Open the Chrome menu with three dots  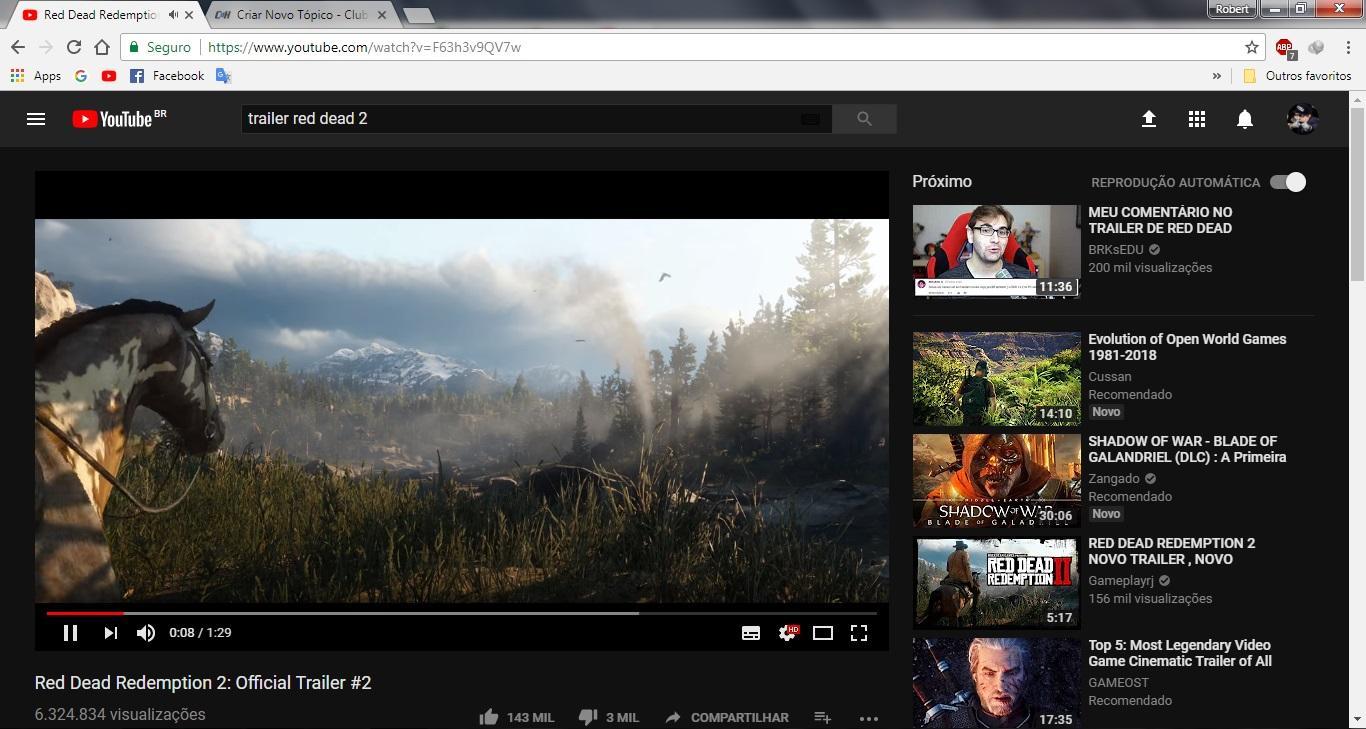[1348, 47]
